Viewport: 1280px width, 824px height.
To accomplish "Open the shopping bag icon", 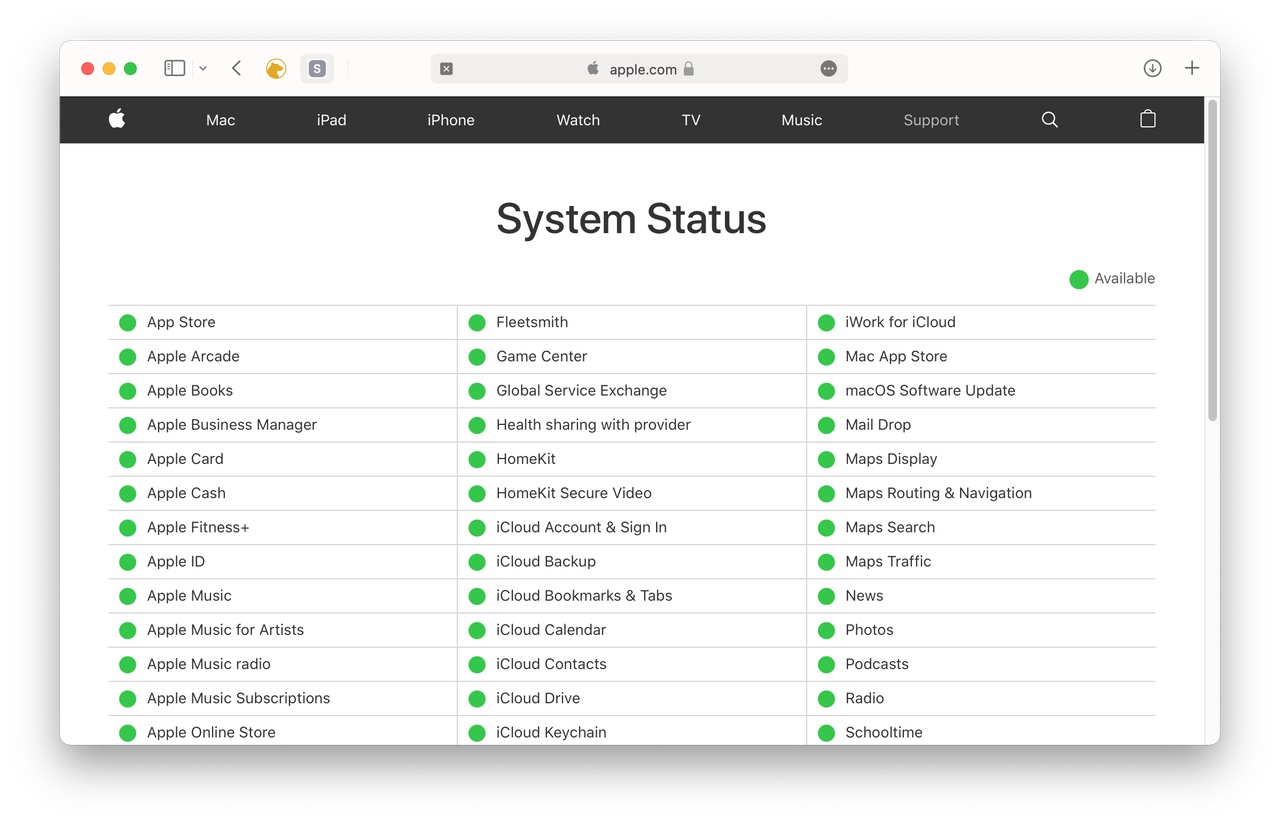I will pos(1148,119).
